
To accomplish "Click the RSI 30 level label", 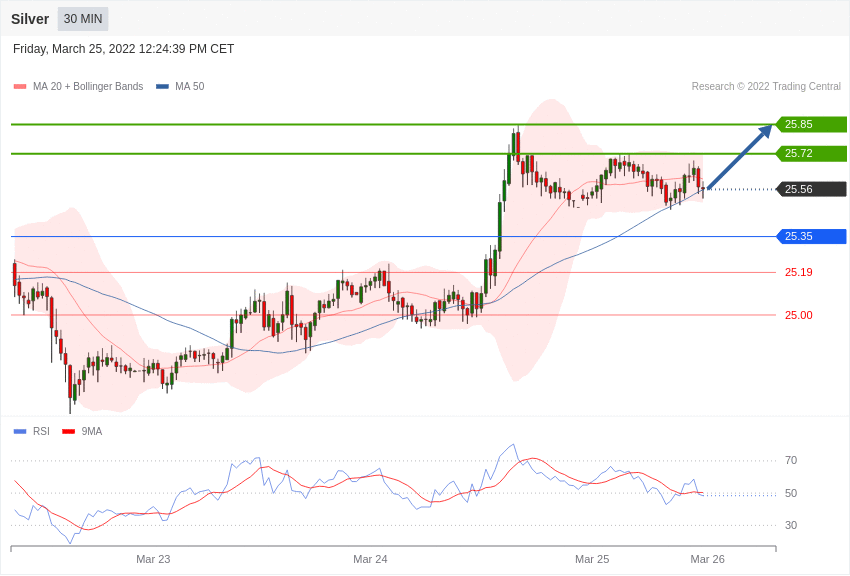I will click(x=791, y=525).
